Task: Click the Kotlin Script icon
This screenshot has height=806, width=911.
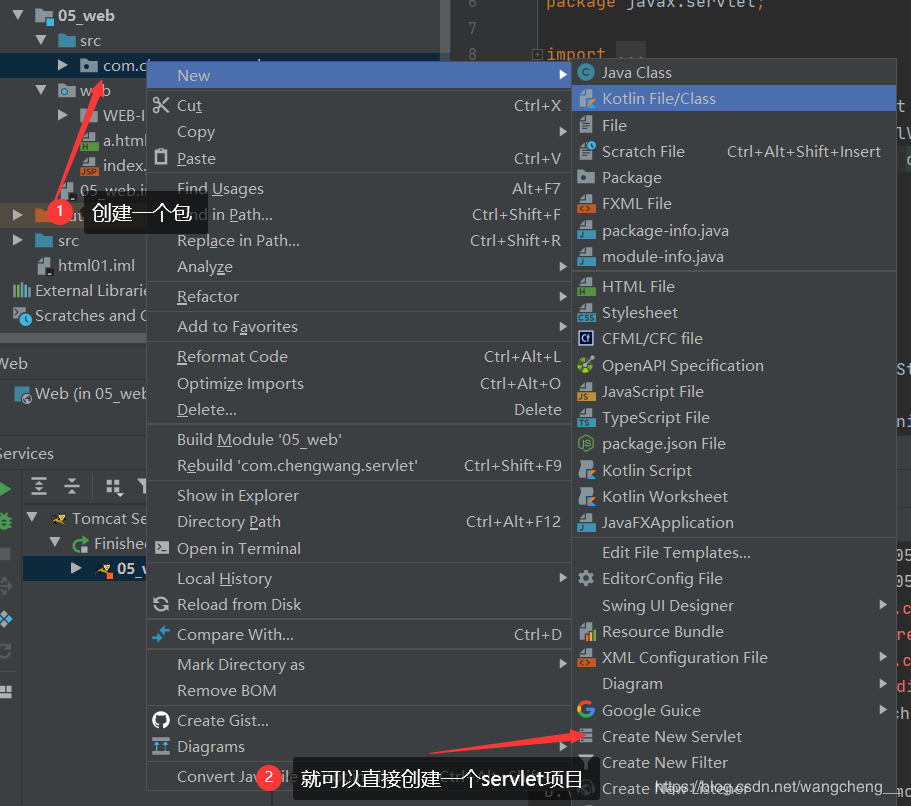Action: [587, 470]
